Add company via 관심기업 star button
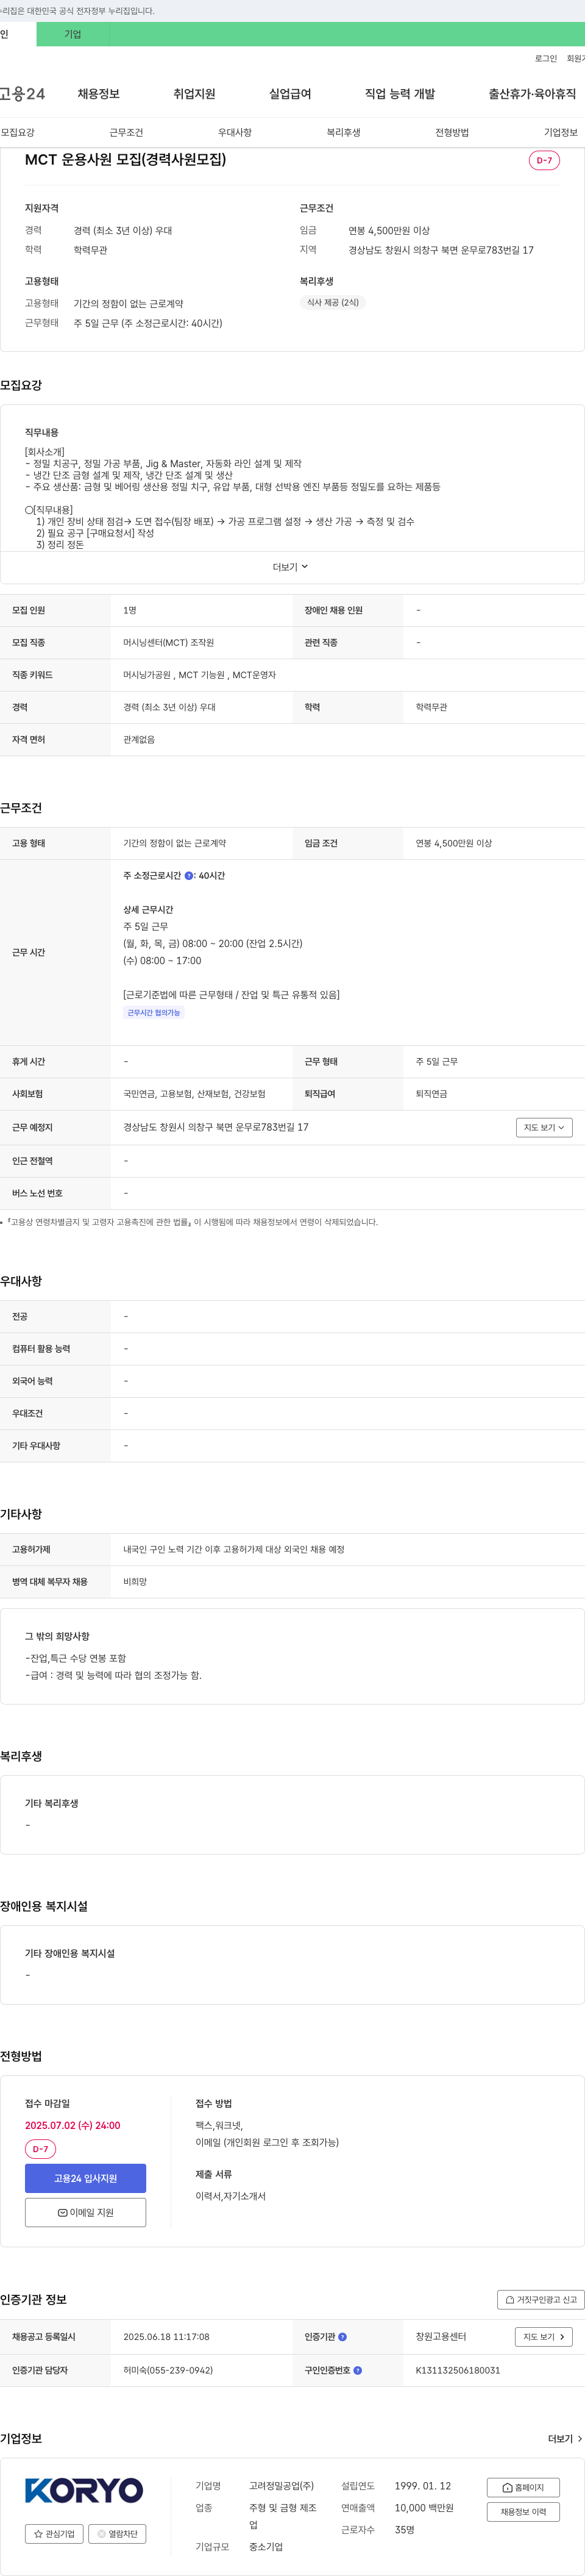The image size is (585, 2576). tap(55, 2534)
